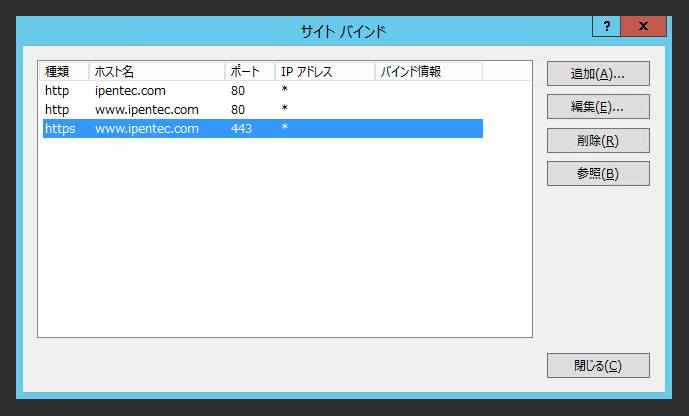Click the IP アドレス column header
This screenshot has width=689, height=416.
point(325,72)
